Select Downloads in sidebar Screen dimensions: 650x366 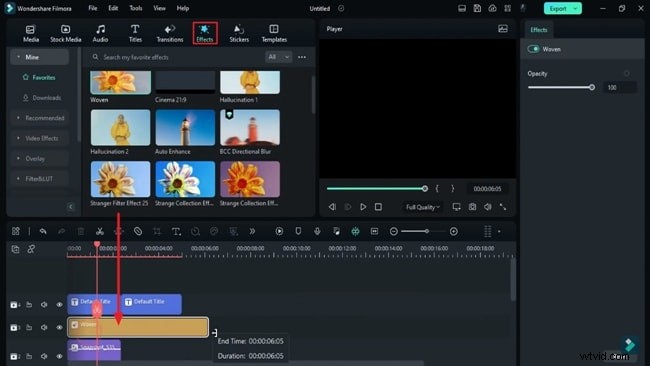point(42,98)
